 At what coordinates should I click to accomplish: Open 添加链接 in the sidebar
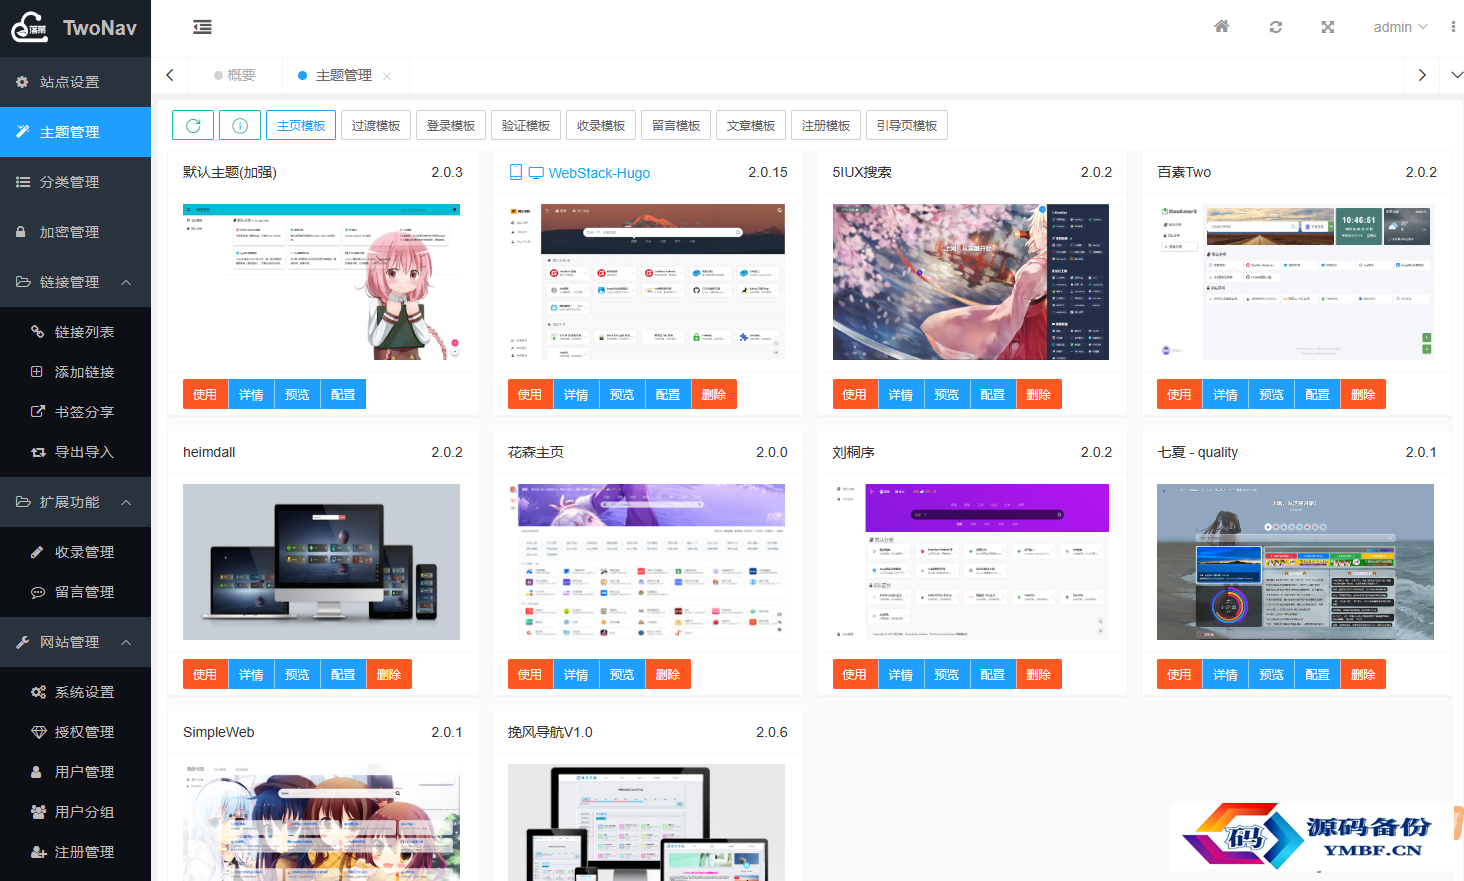[x=75, y=372]
